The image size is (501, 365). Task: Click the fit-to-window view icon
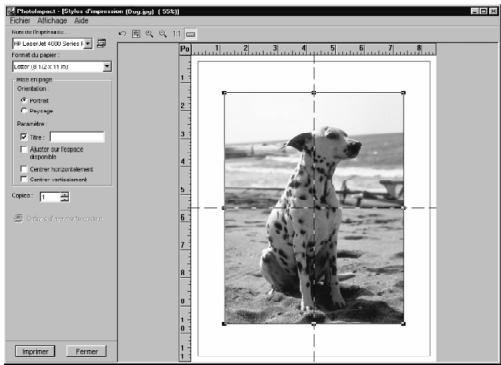(136, 34)
